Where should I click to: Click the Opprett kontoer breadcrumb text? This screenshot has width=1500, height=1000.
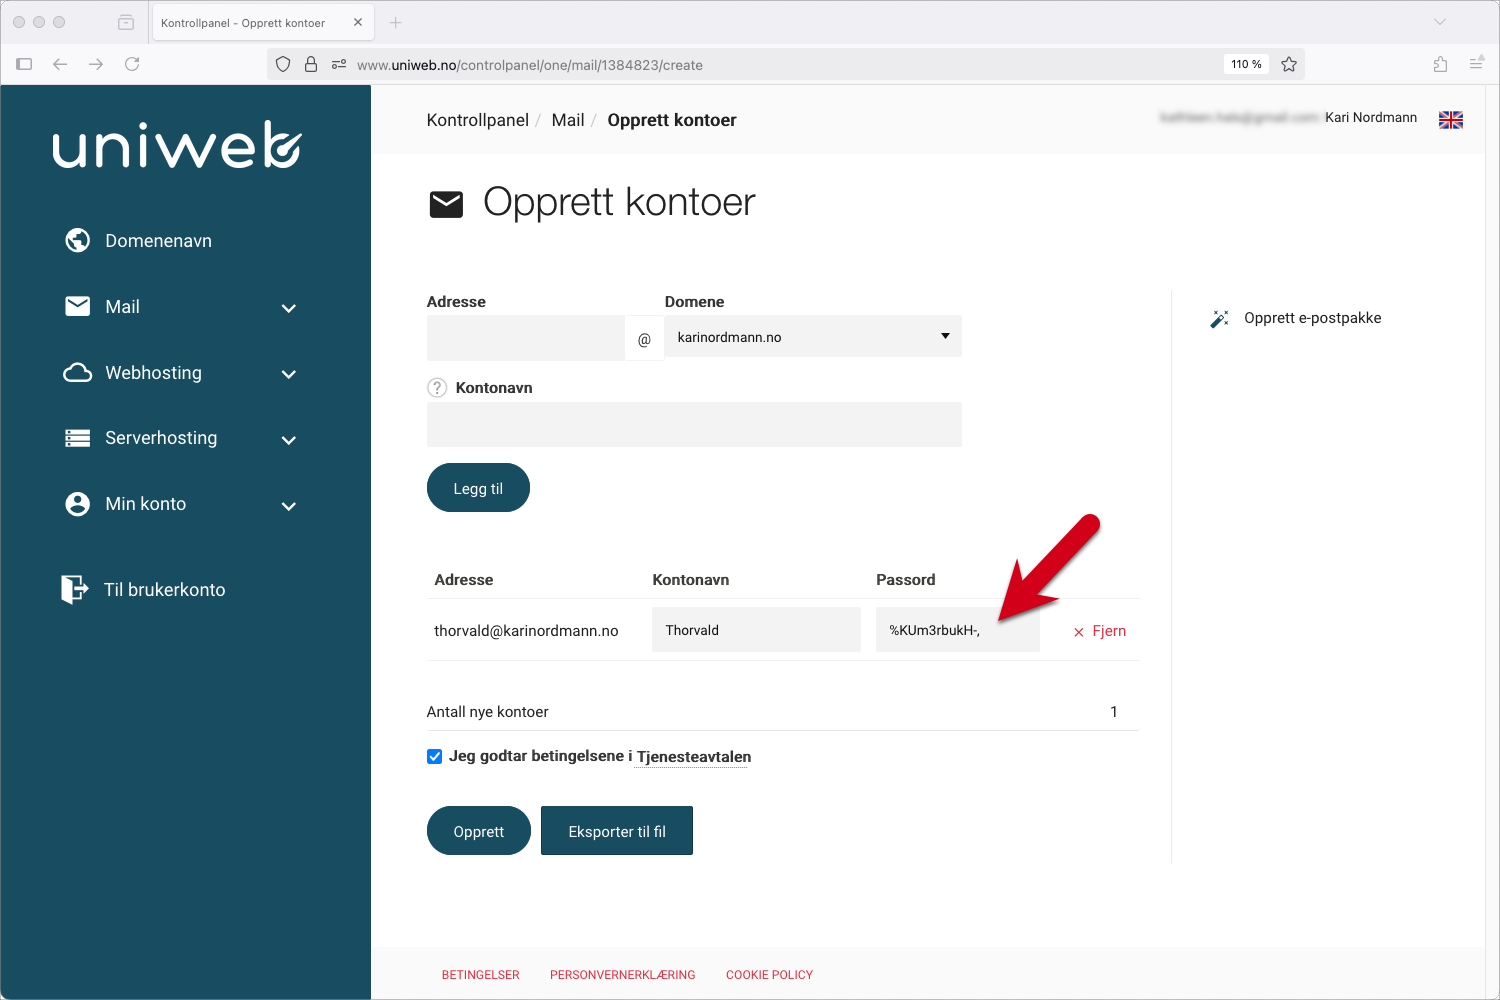672,120
